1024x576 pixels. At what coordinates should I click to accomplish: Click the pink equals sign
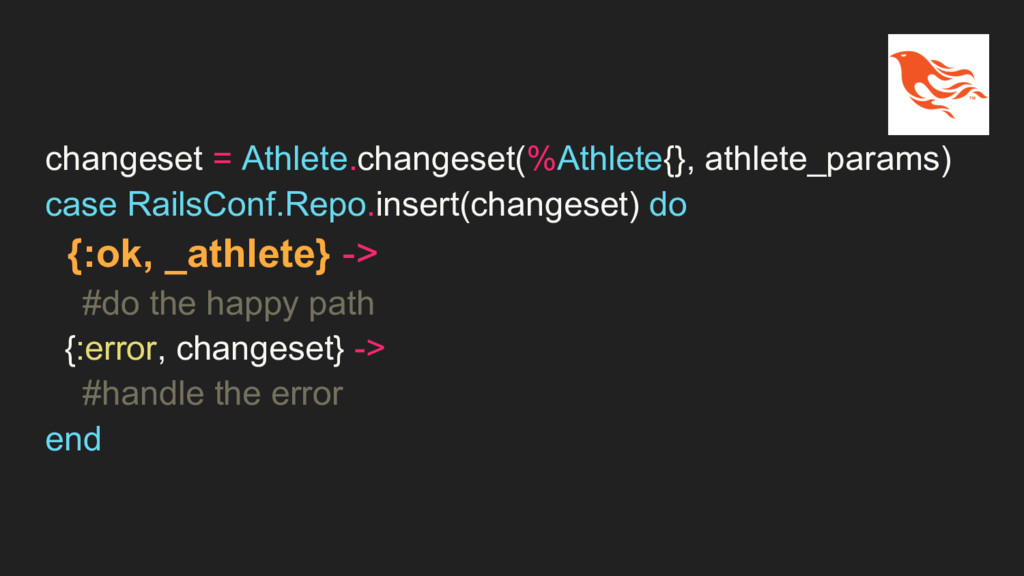pyautogui.click(x=222, y=159)
